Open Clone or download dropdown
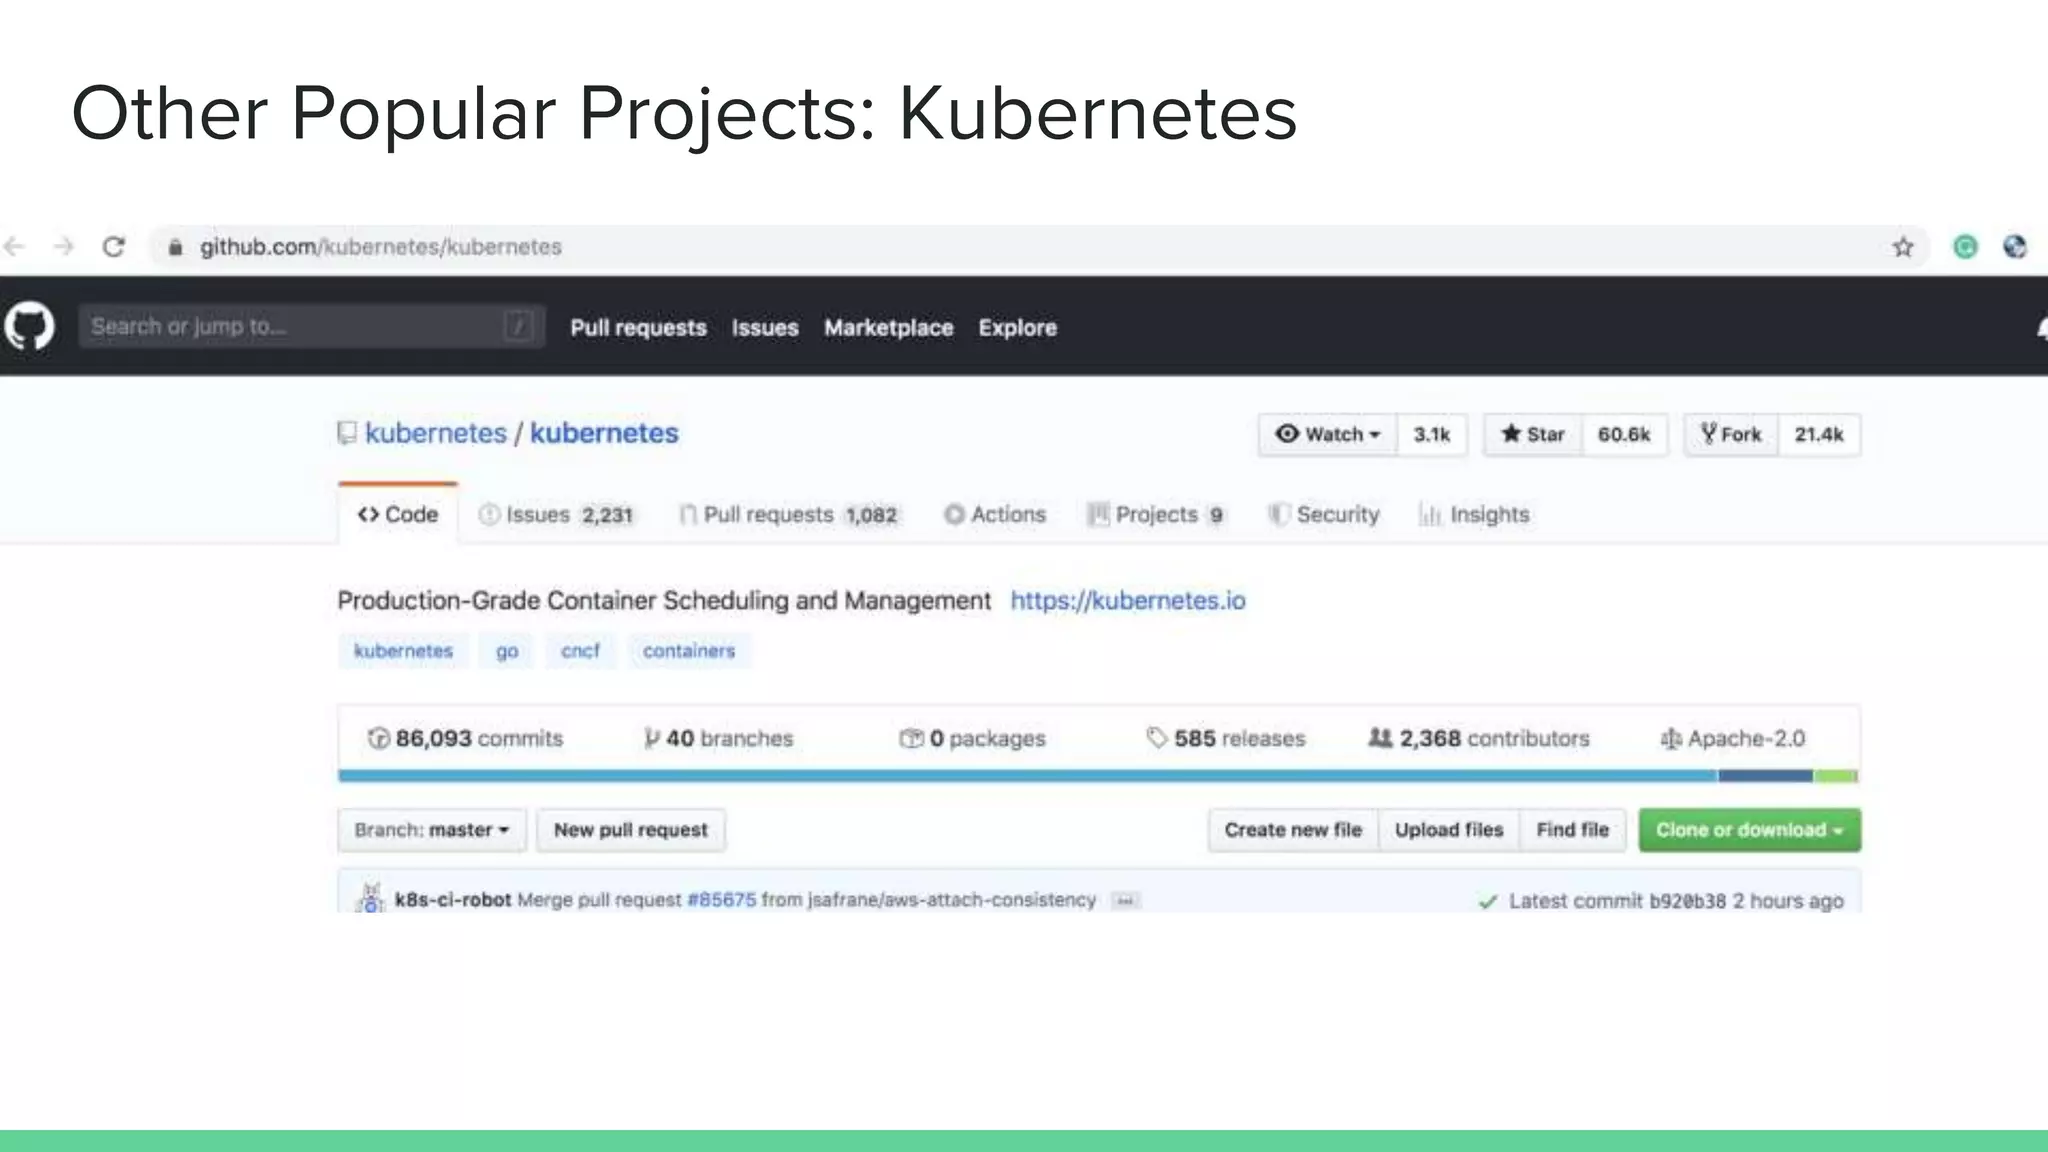This screenshot has width=2048, height=1152. click(x=1750, y=830)
